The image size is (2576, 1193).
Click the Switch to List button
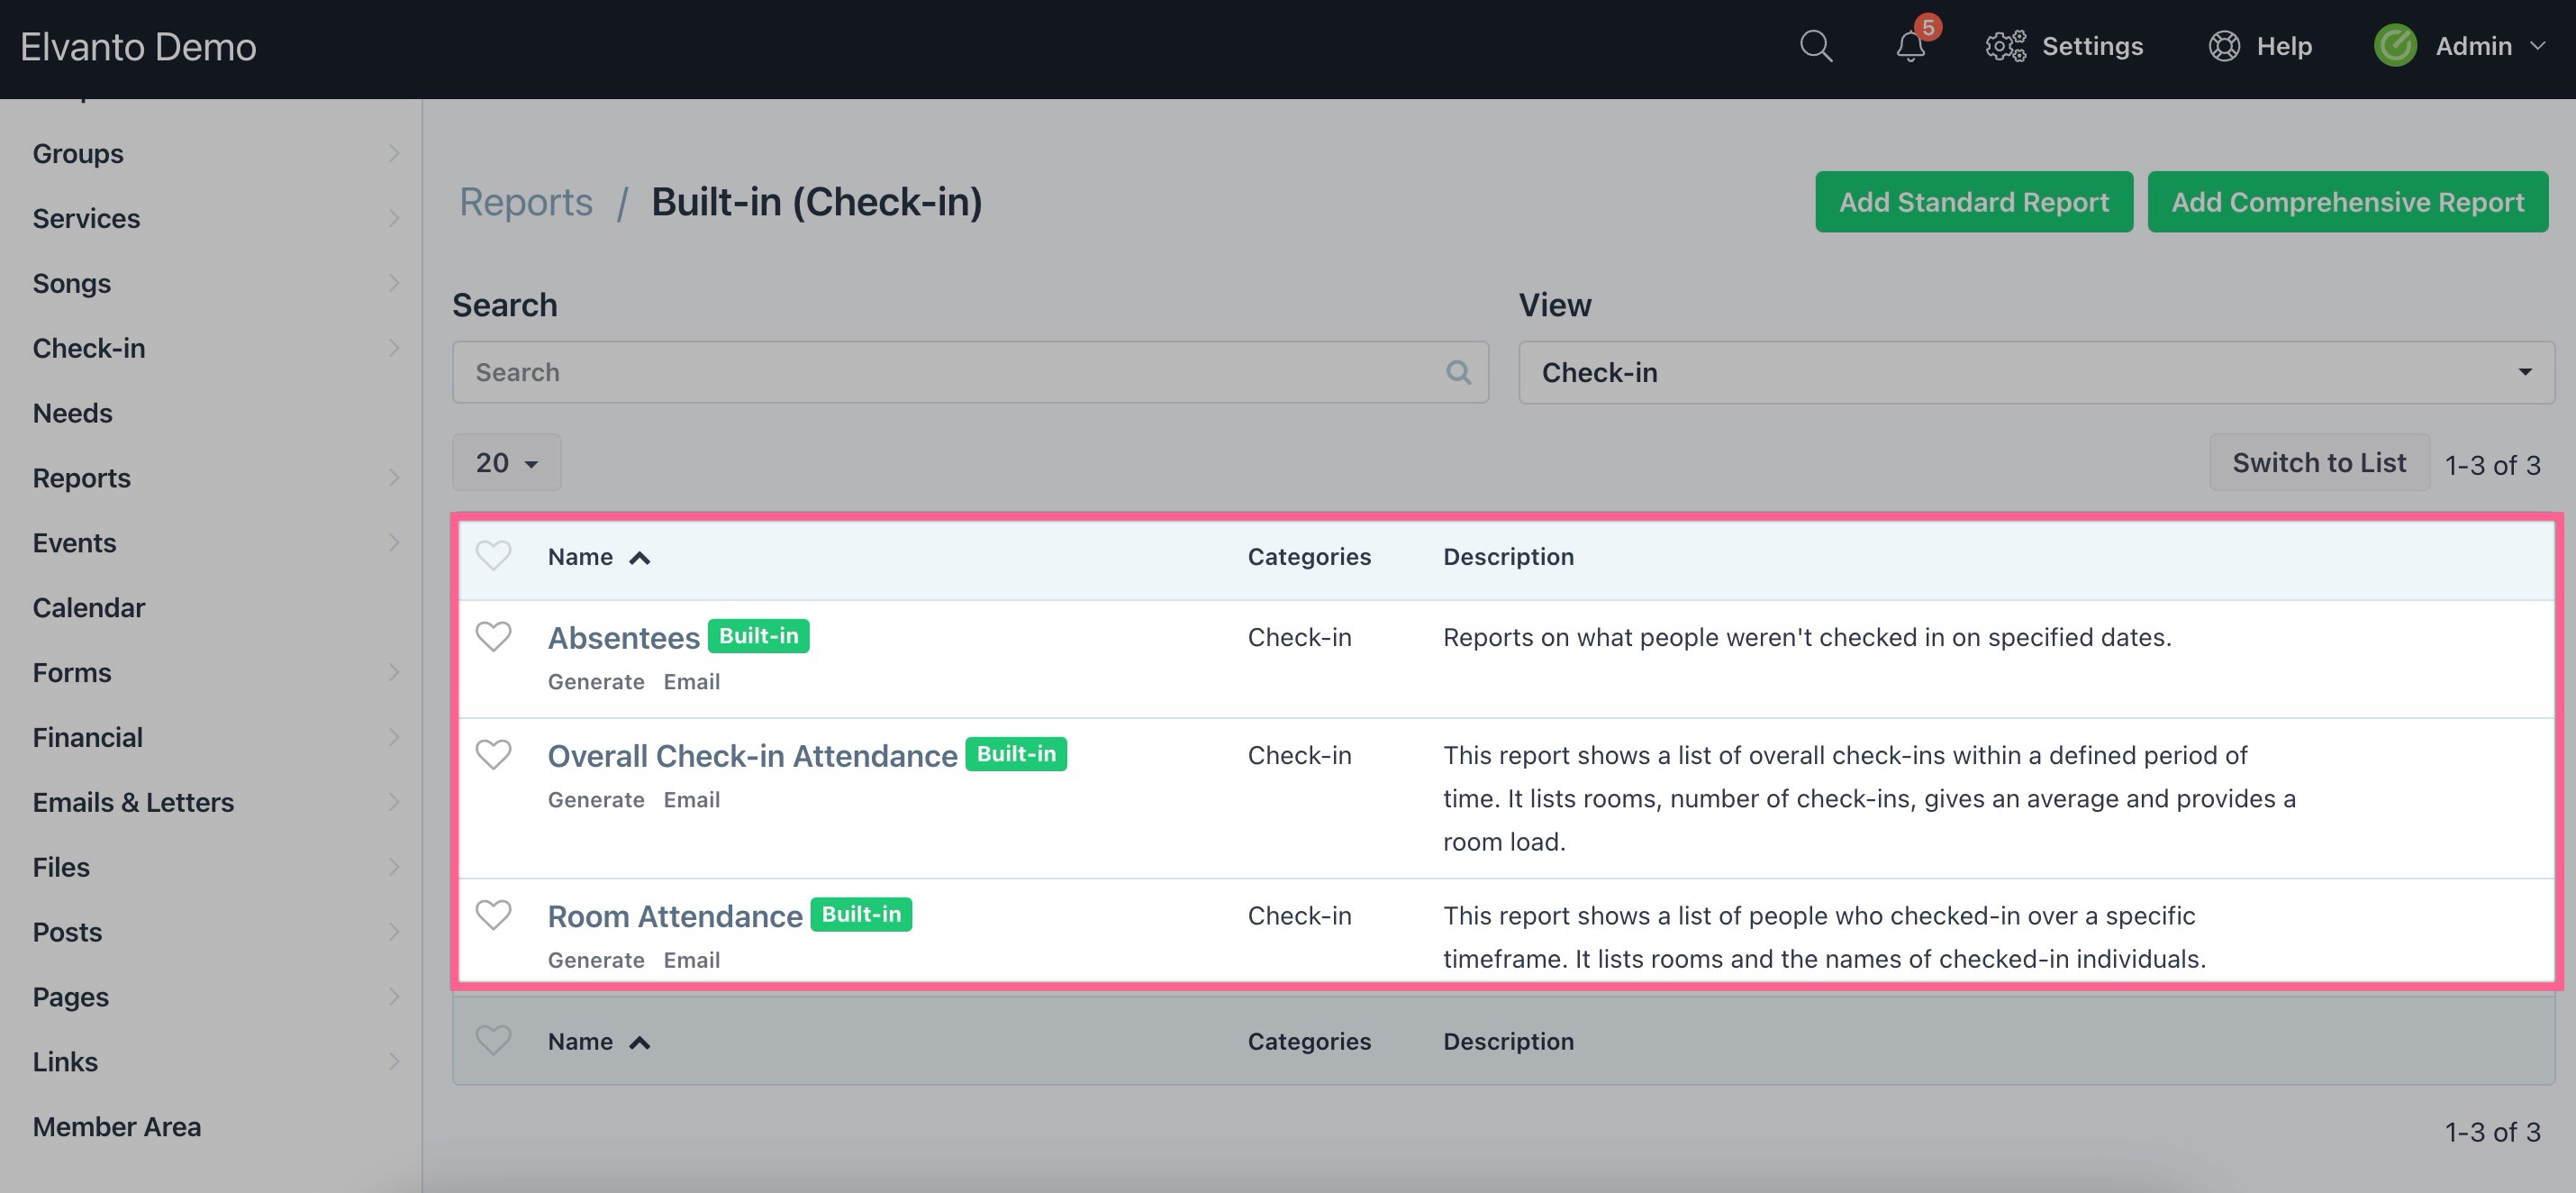tap(2318, 463)
